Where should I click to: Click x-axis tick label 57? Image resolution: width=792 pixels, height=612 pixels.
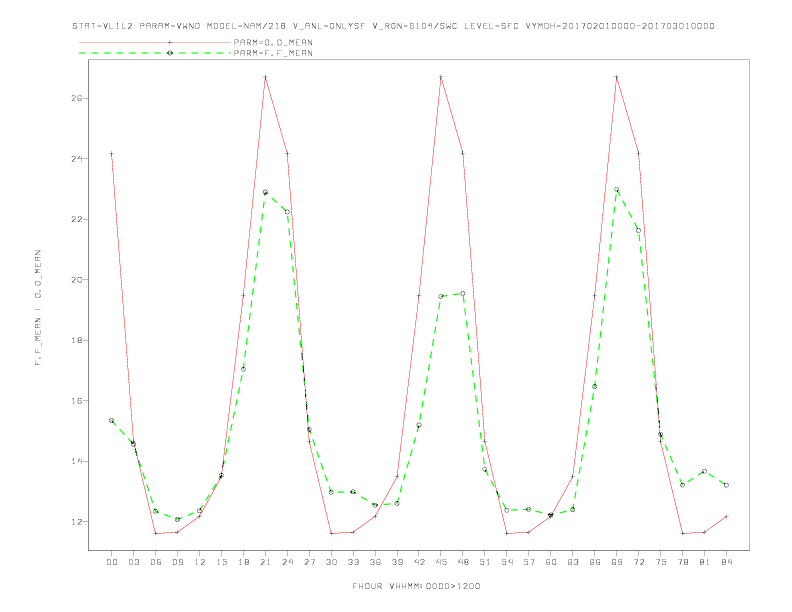tap(529, 562)
